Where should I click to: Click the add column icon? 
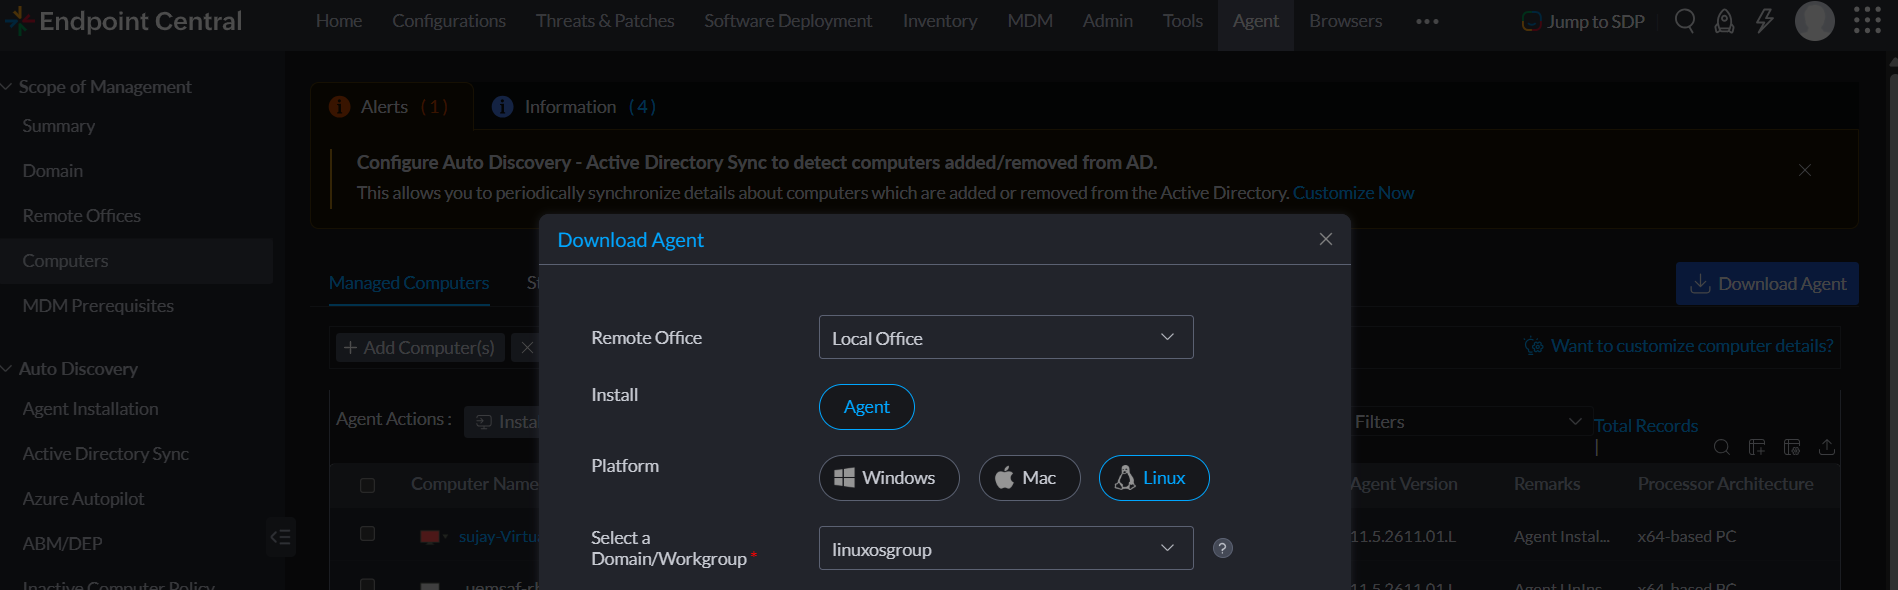(1757, 447)
